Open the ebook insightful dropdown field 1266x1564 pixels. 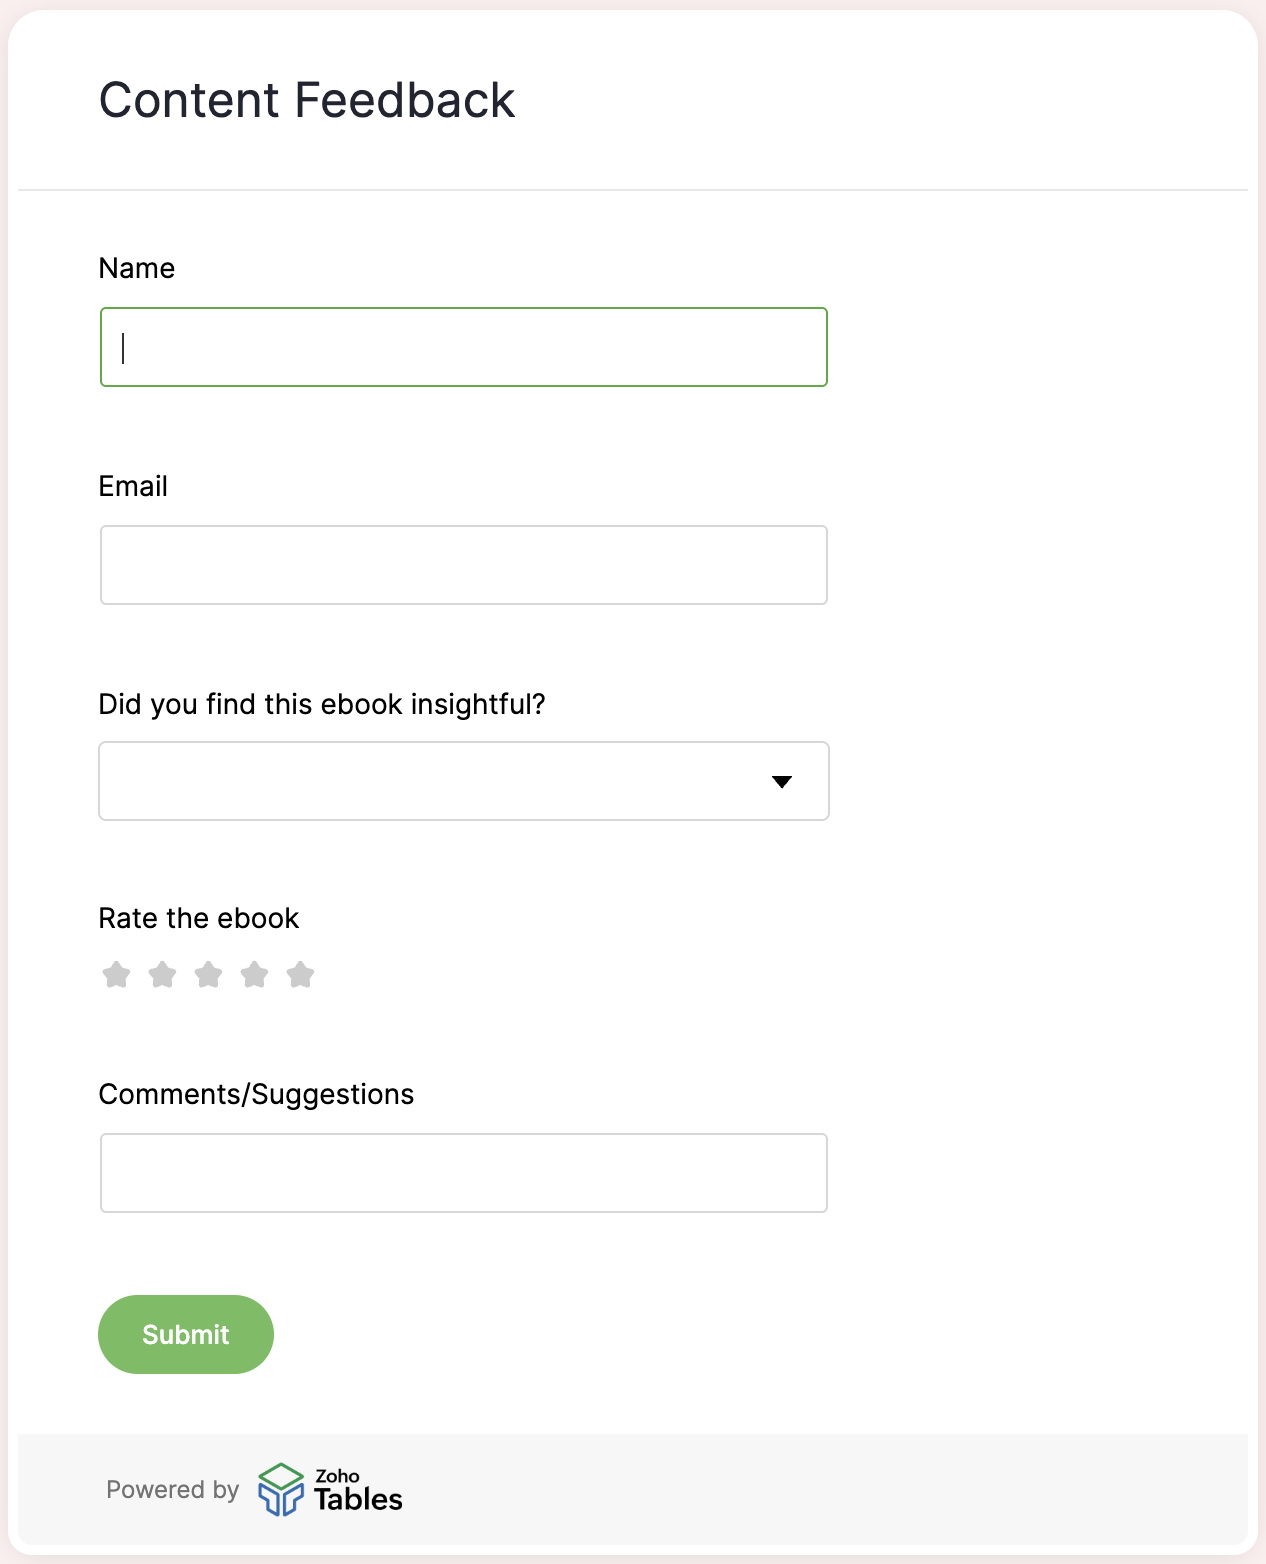click(x=464, y=781)
